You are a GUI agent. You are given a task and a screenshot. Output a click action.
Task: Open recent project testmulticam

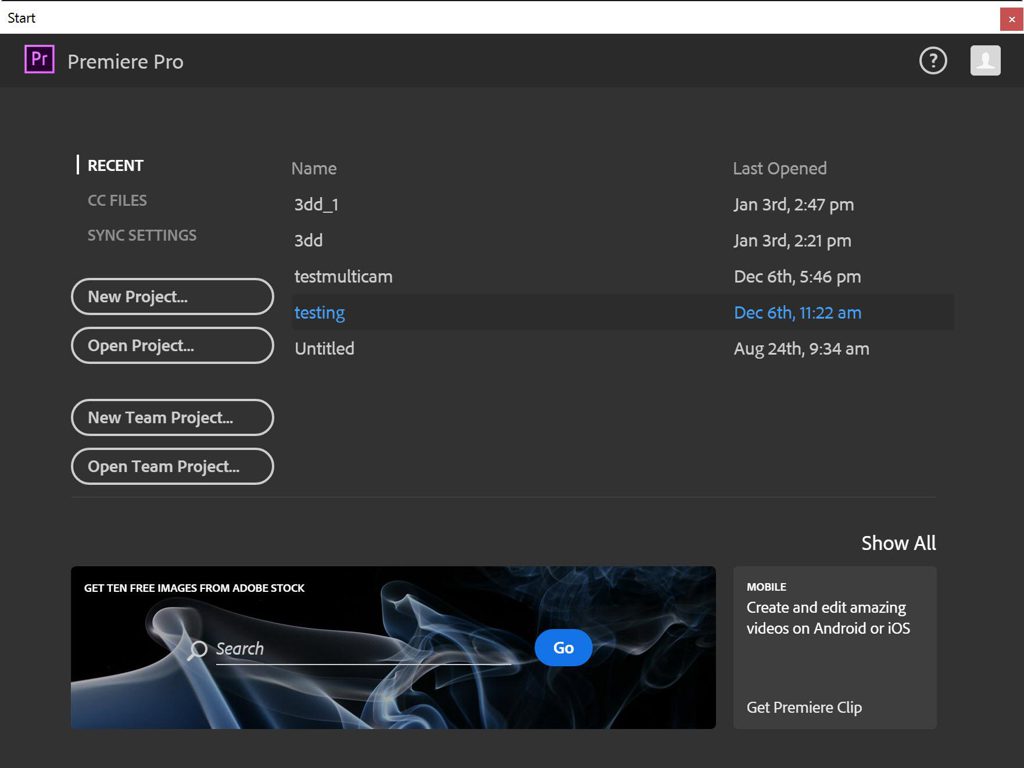[344, 276]
